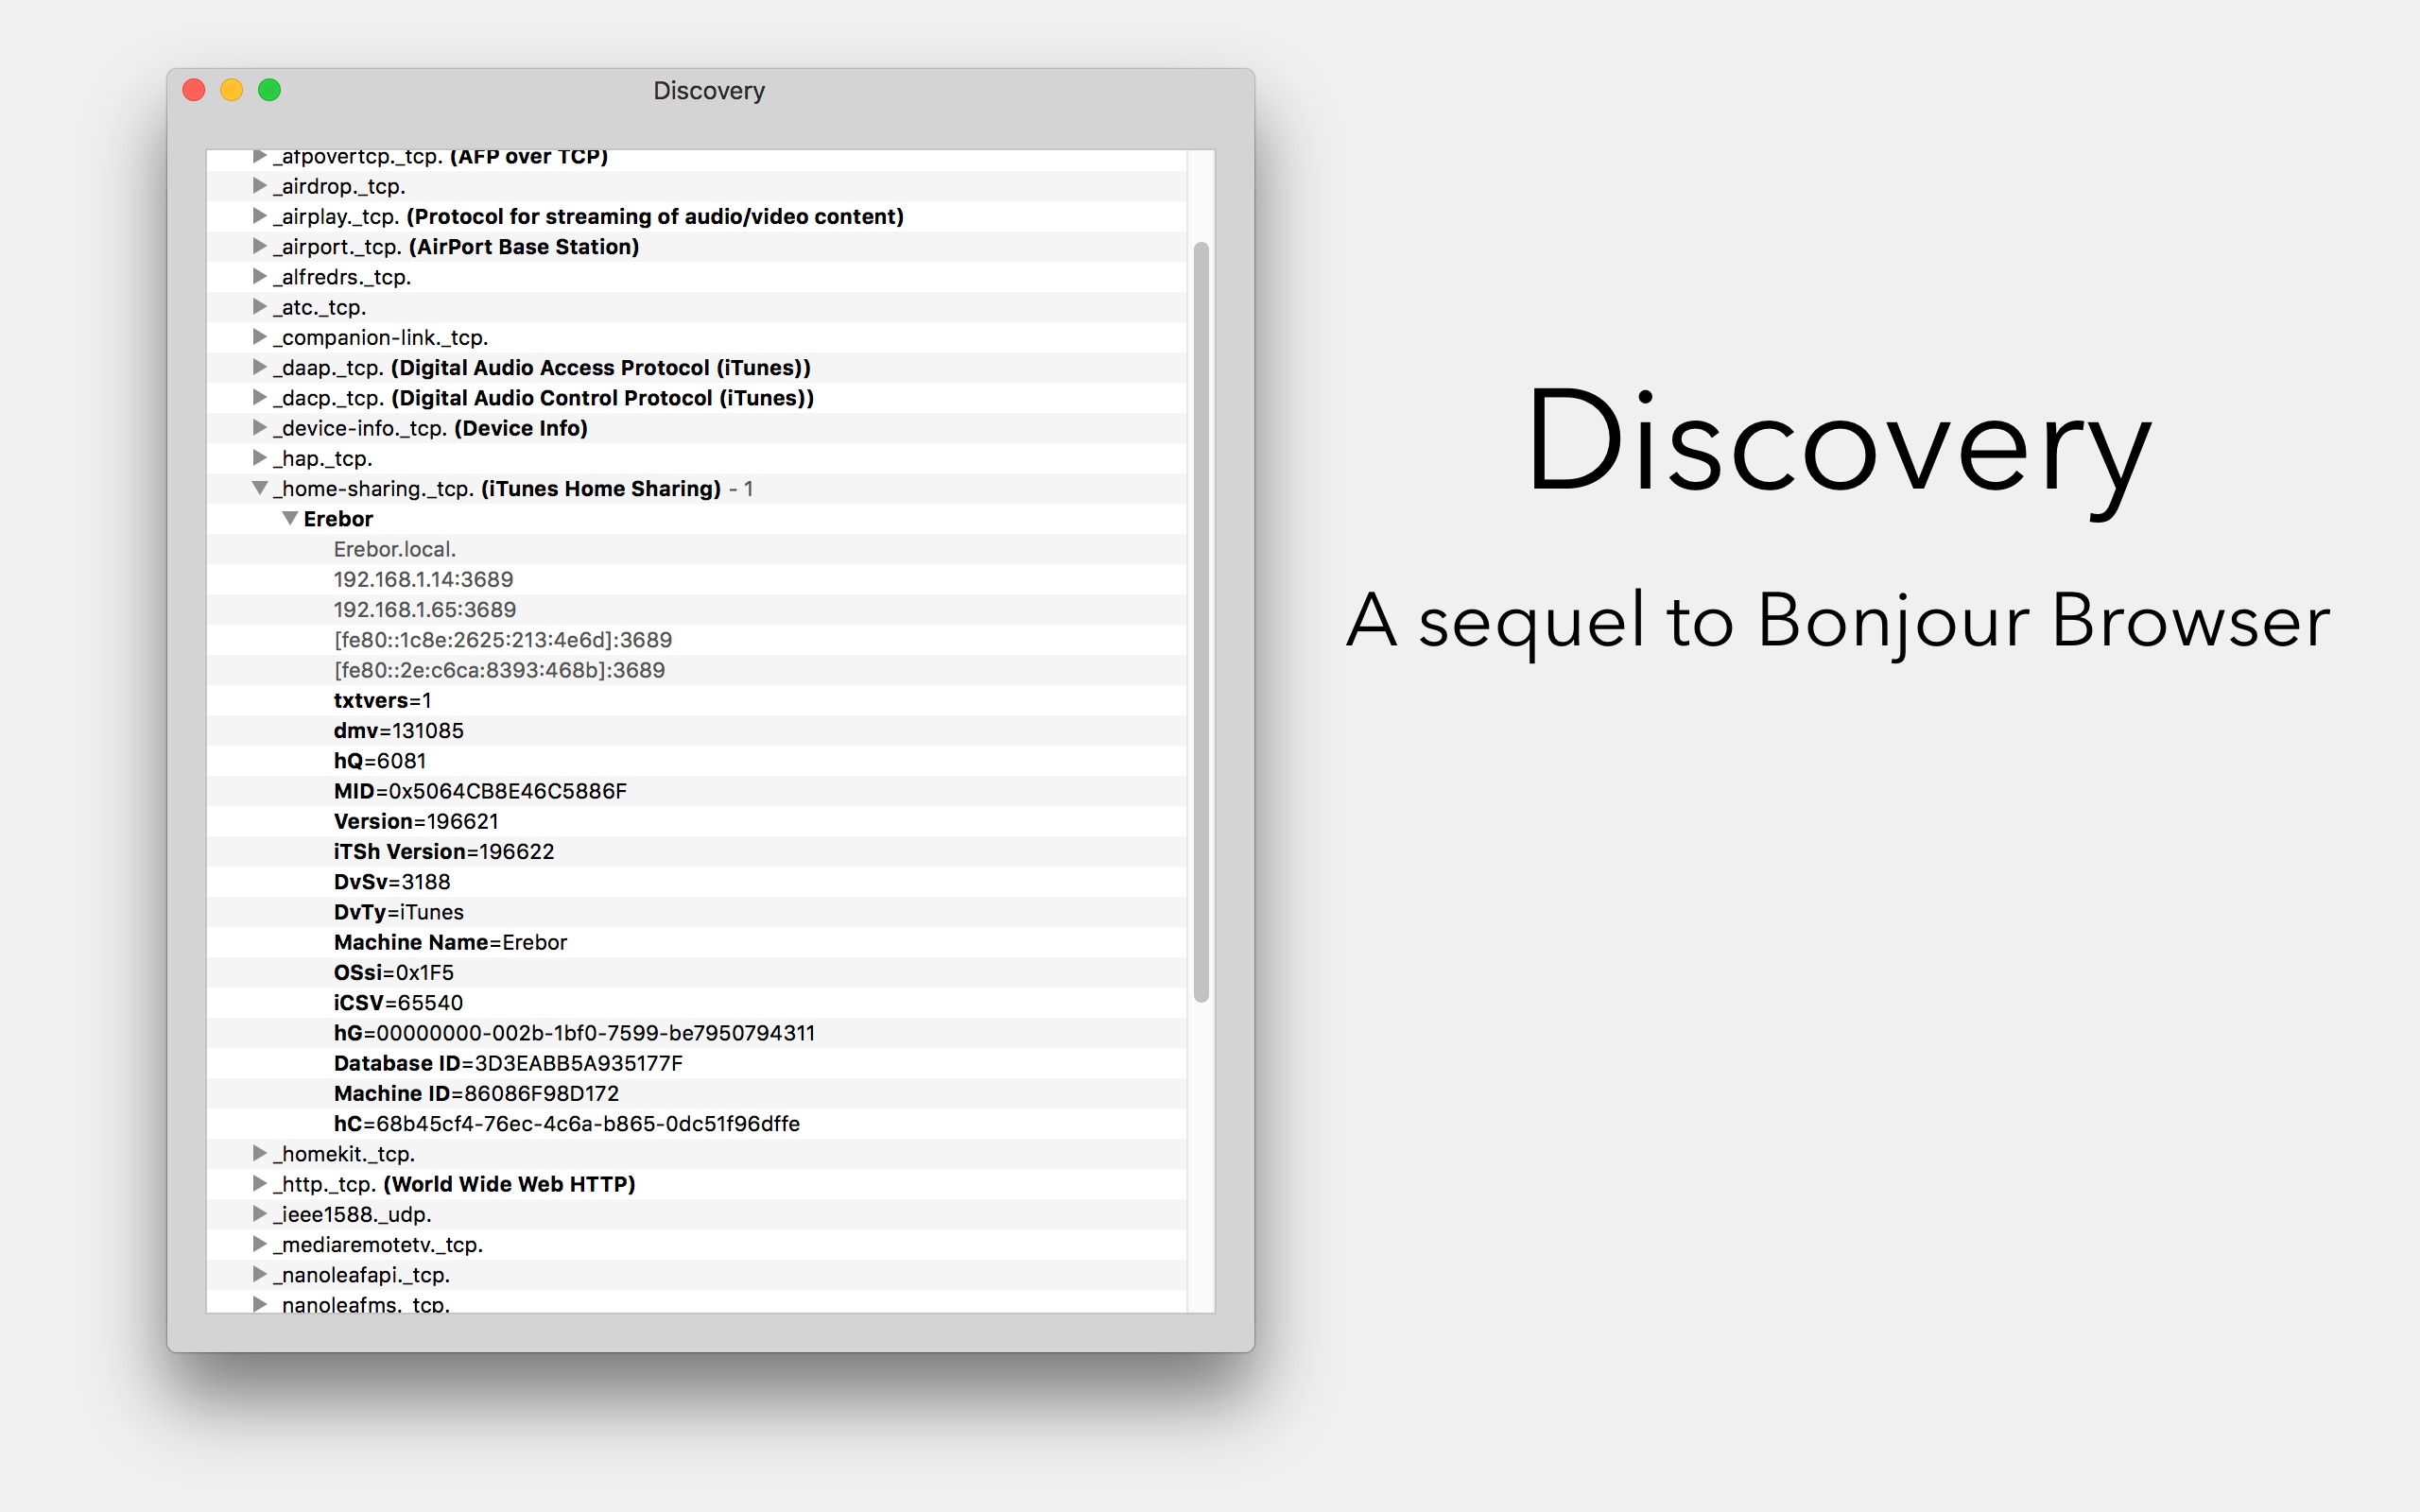
Task: Select the Erebor.local. hostname row
Action: [x=395, y=549]
